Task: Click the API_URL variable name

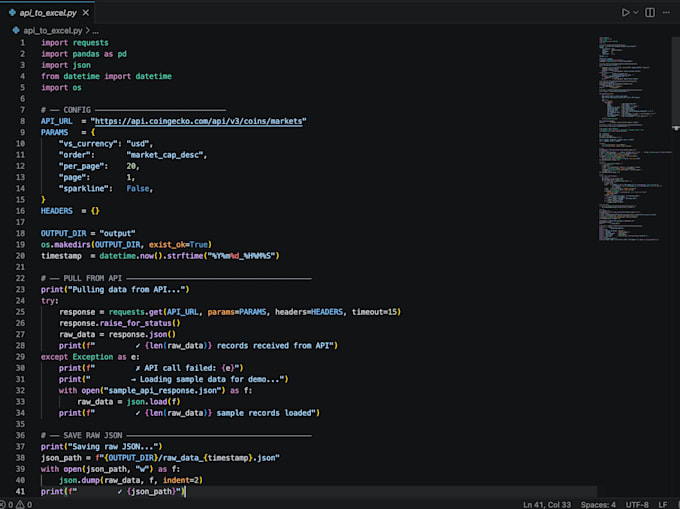Action: [x=56, y=121]
